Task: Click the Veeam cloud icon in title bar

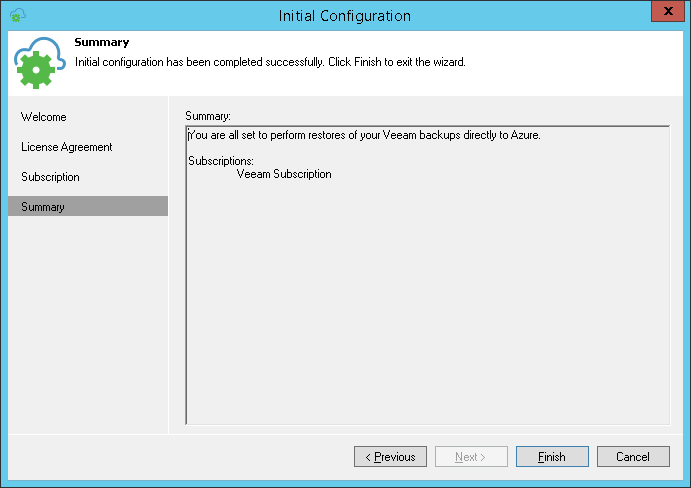Action: [x=17, y=15]
